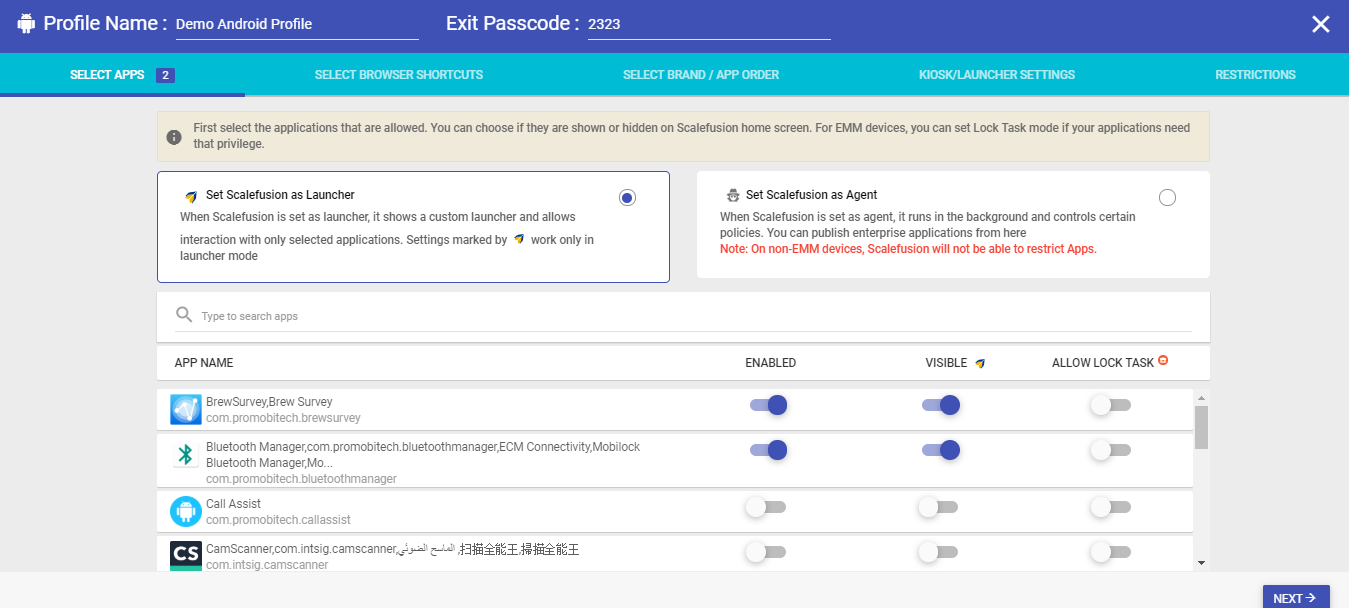Select Set Scalefusion as Launcher radio button
1349x608 pixels.
pyautogui.click(x=627, y=198)
